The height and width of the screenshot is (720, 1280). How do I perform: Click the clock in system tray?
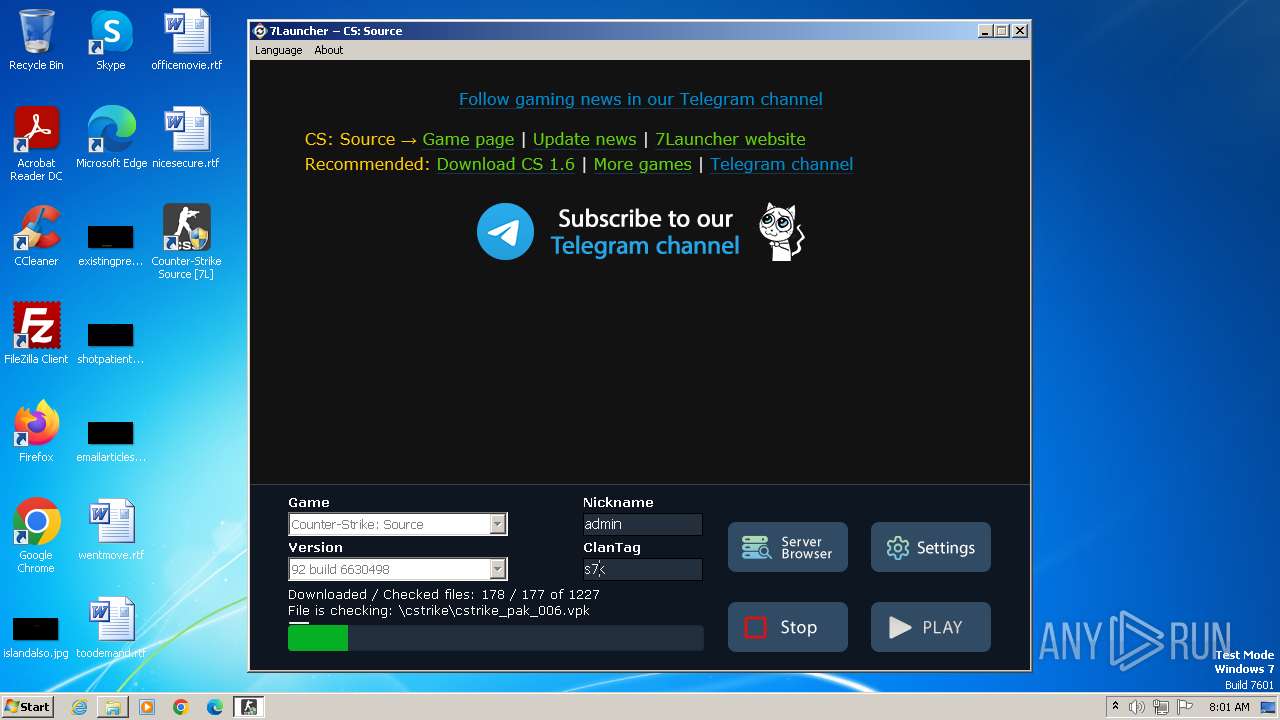pos(1229,707)
